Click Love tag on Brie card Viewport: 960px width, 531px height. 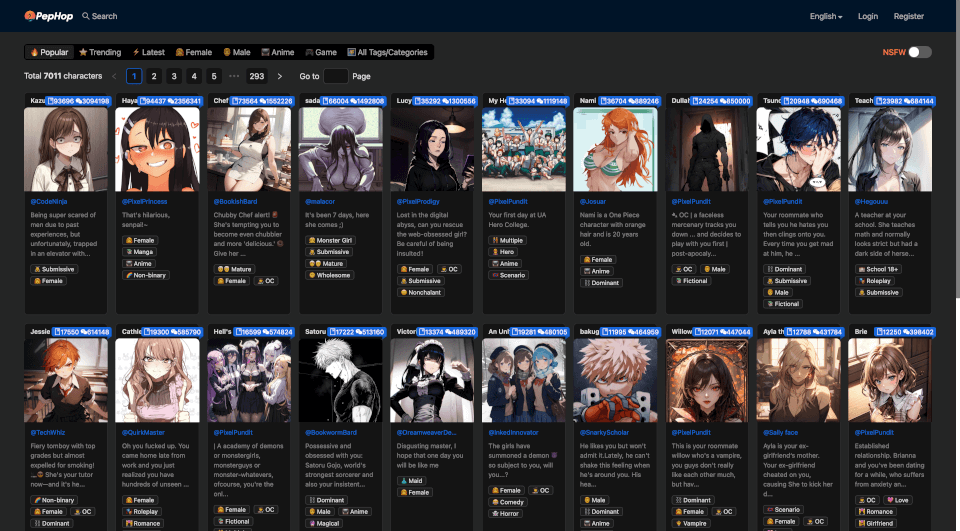point(898,500)
